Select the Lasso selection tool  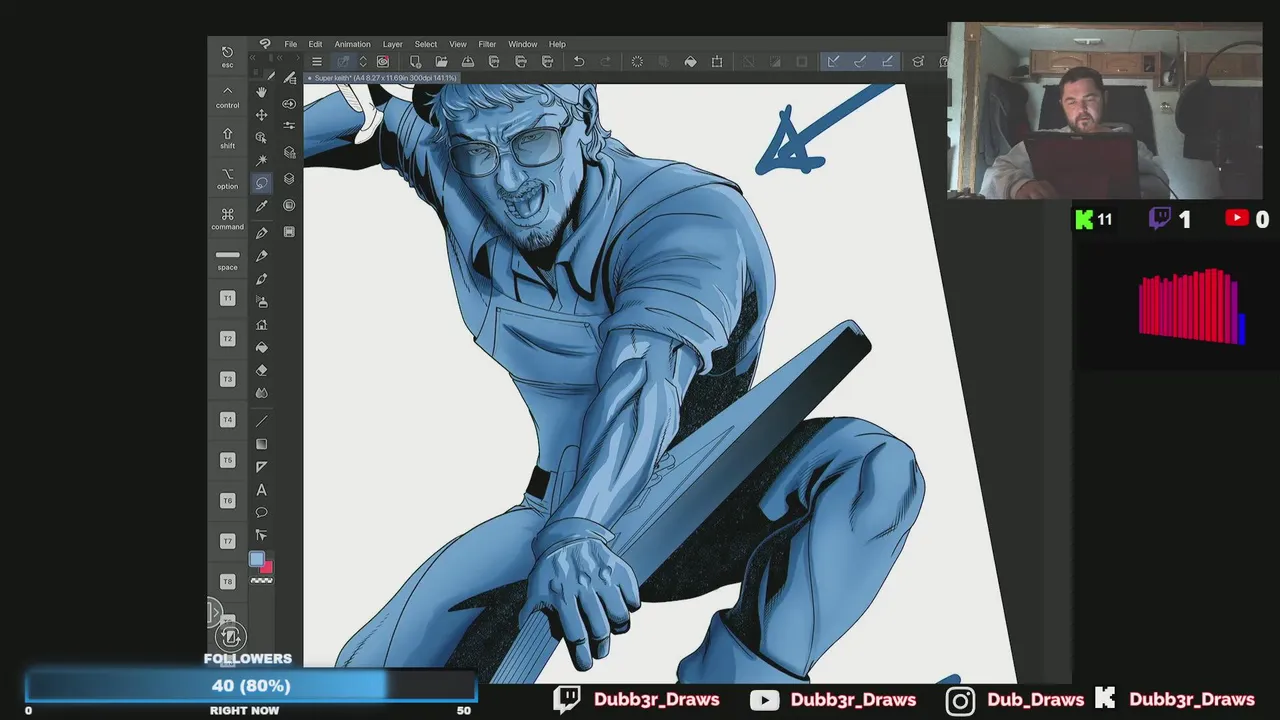tap(261, 183)
